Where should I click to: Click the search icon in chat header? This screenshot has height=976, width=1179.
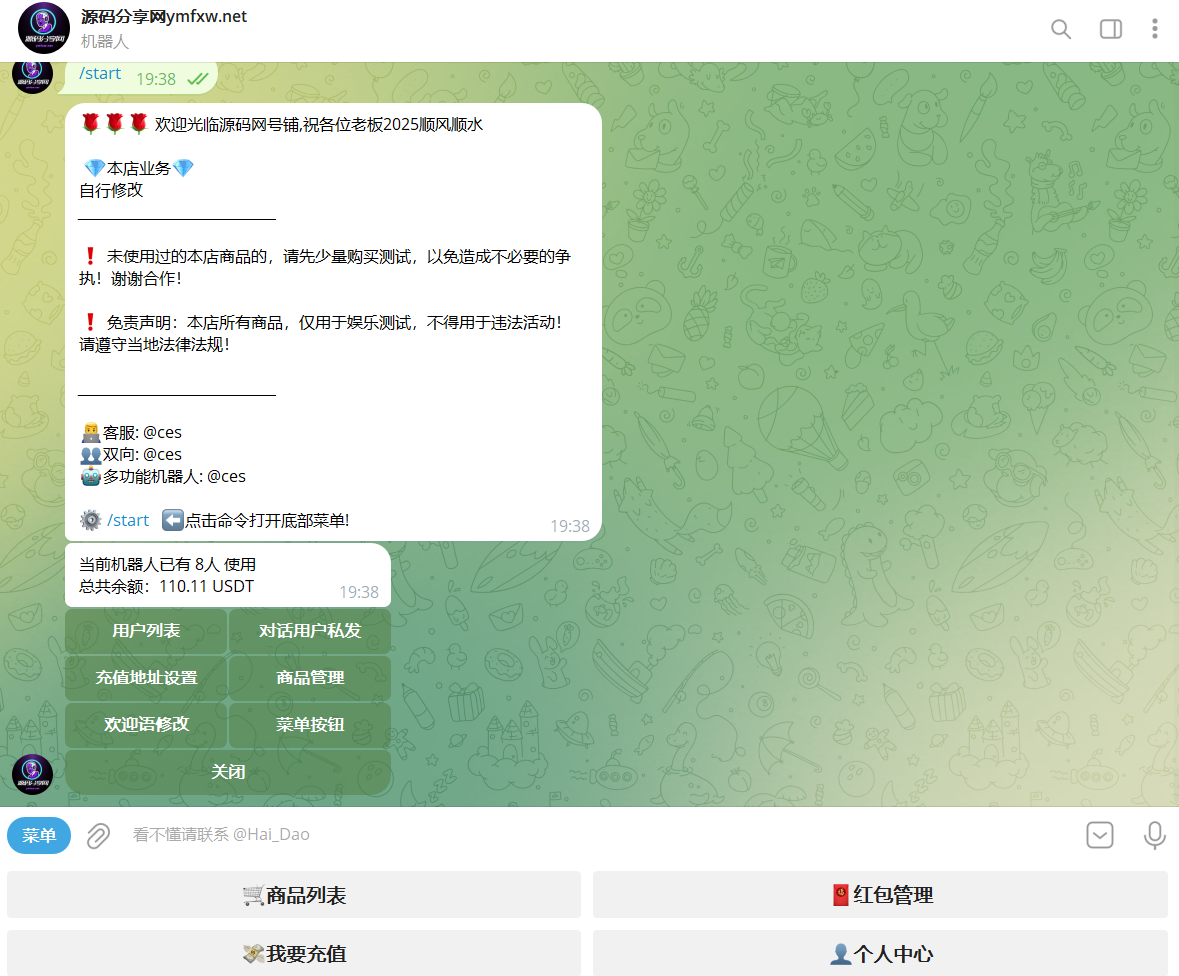[1061, 29]
